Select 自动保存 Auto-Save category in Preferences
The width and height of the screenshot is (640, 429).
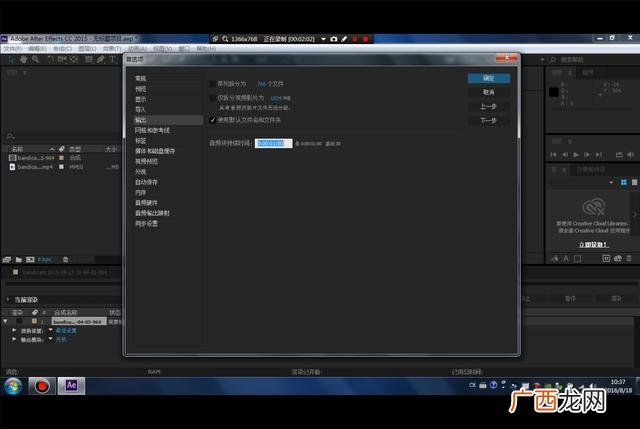point(146,182)
